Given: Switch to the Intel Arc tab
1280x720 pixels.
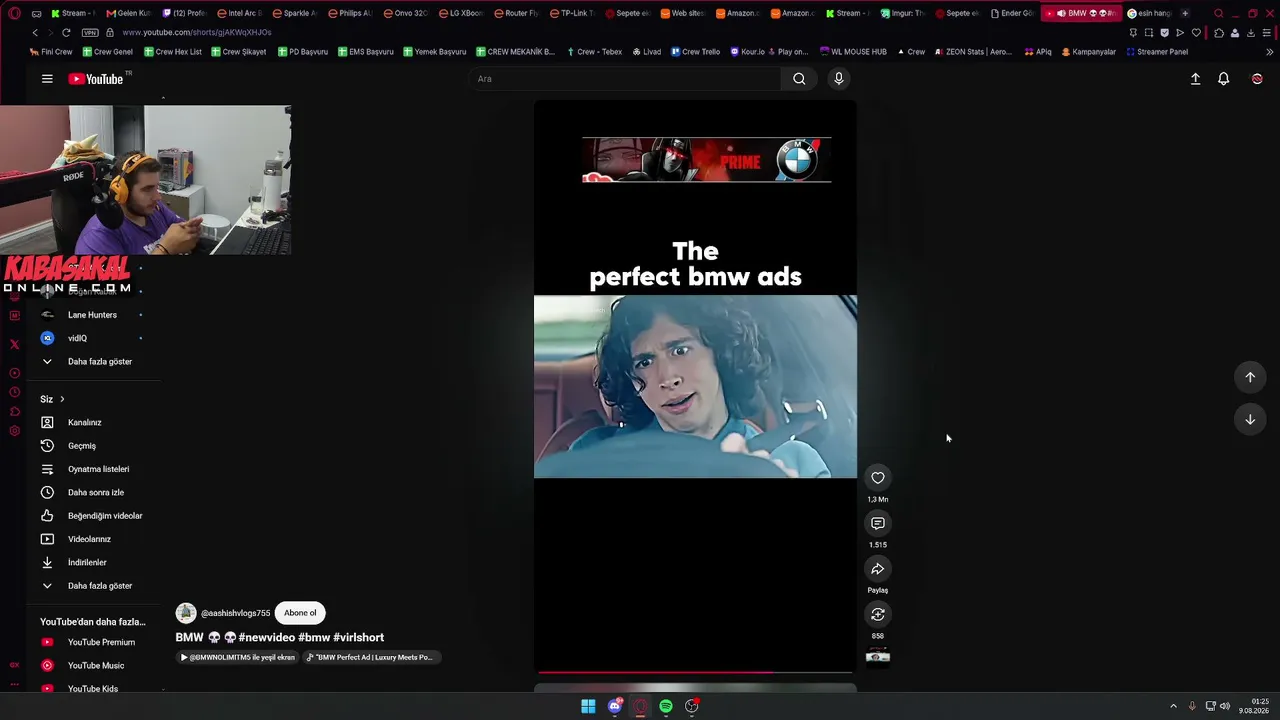Looking at the screenshot, I should click(239, 13).
